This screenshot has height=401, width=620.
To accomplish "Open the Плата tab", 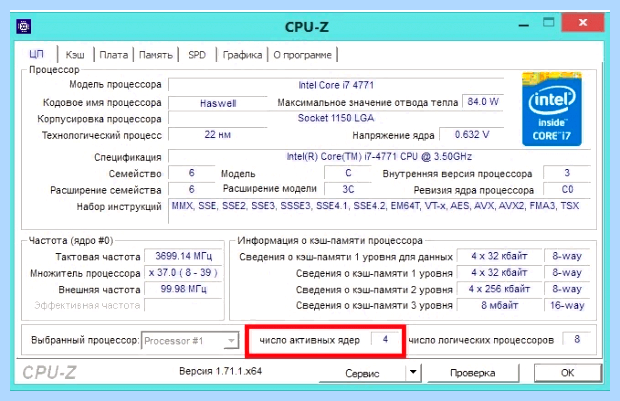I will (113, 55).
